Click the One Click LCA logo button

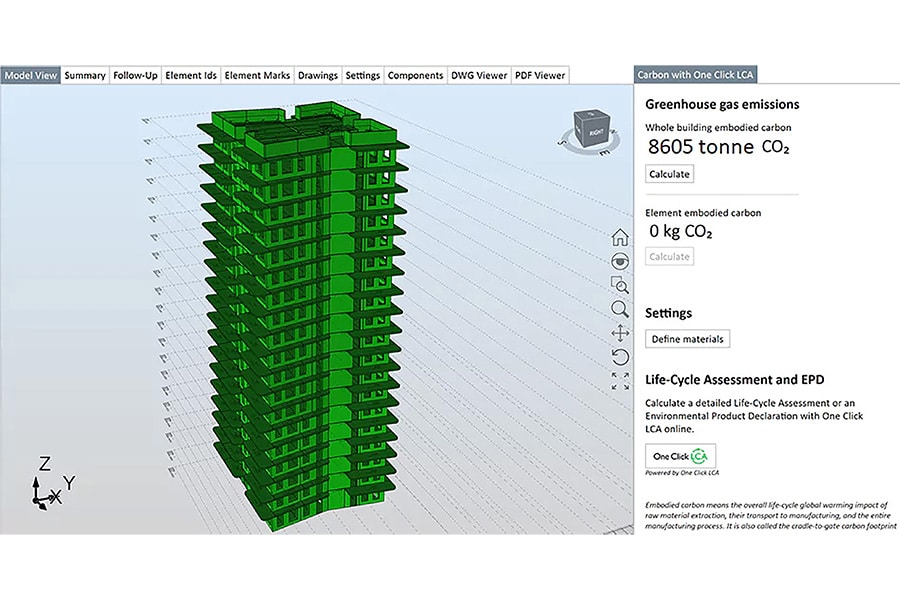pos(680,456)
